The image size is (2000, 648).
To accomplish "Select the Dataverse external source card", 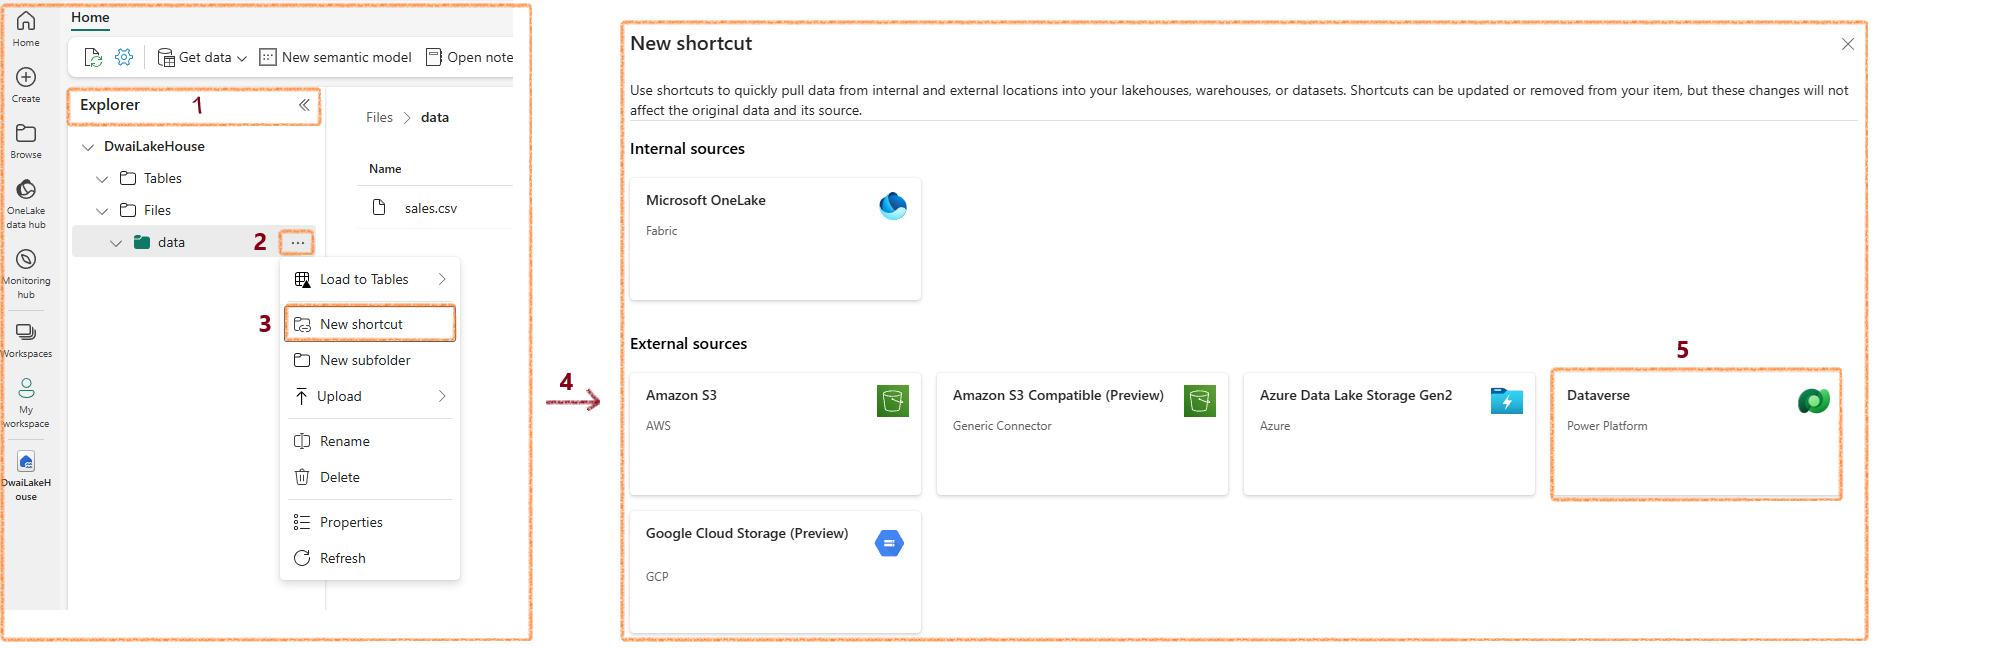I will click(x=1696, y=434).
